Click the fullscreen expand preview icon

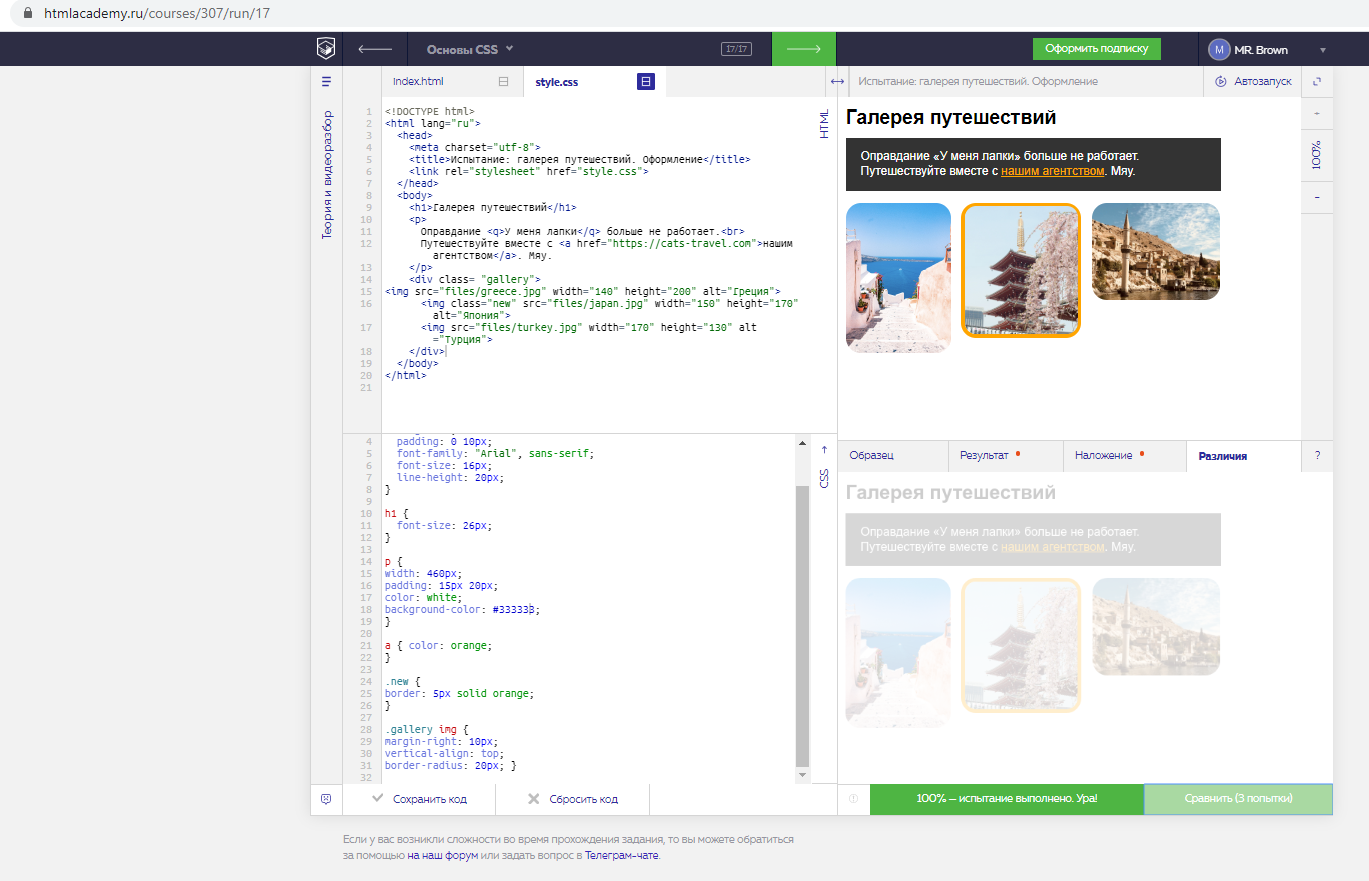tap(1317, 82)
